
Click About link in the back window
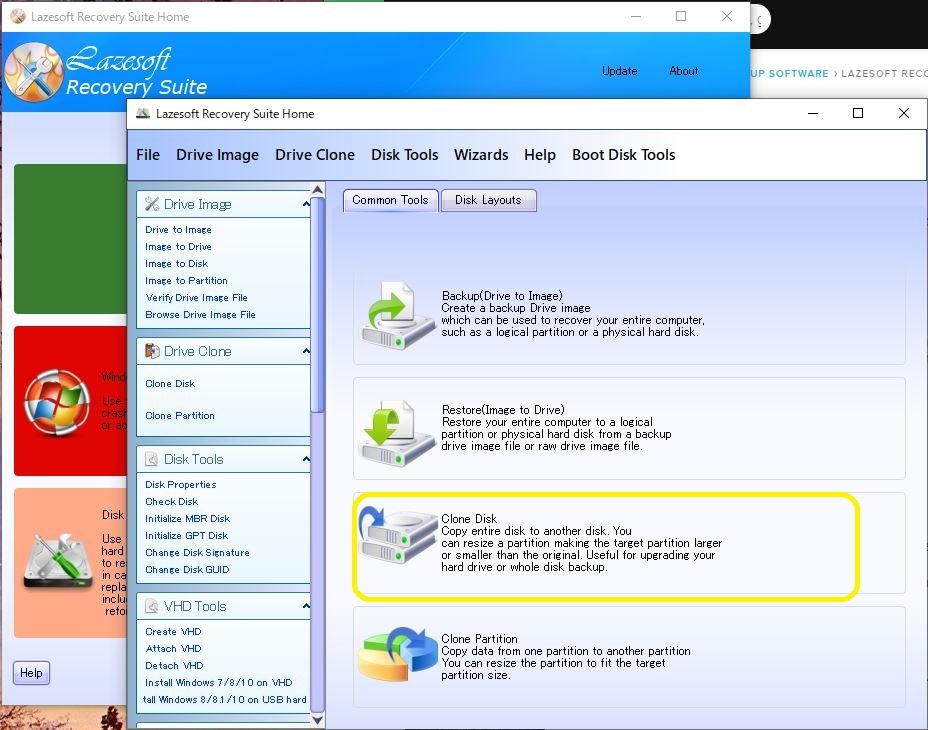pos(684,71)
